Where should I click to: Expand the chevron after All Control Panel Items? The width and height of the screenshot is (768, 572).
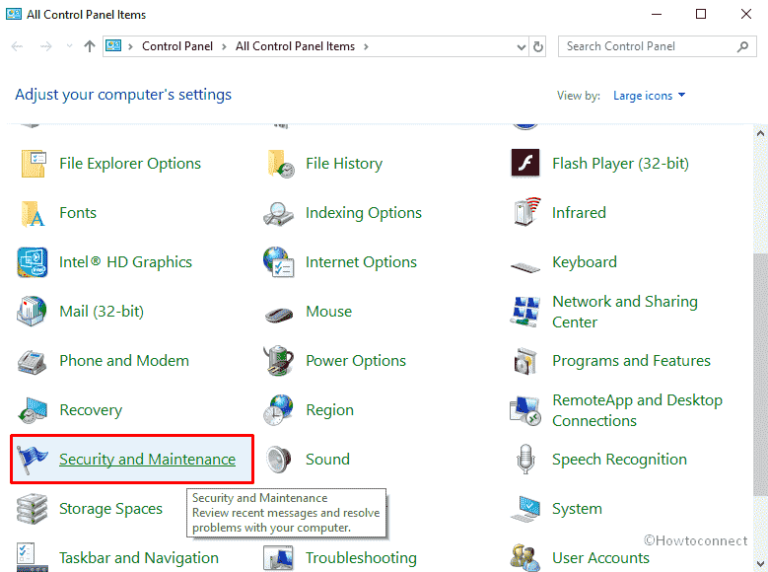pyautogui.click(x=366, y=47)
